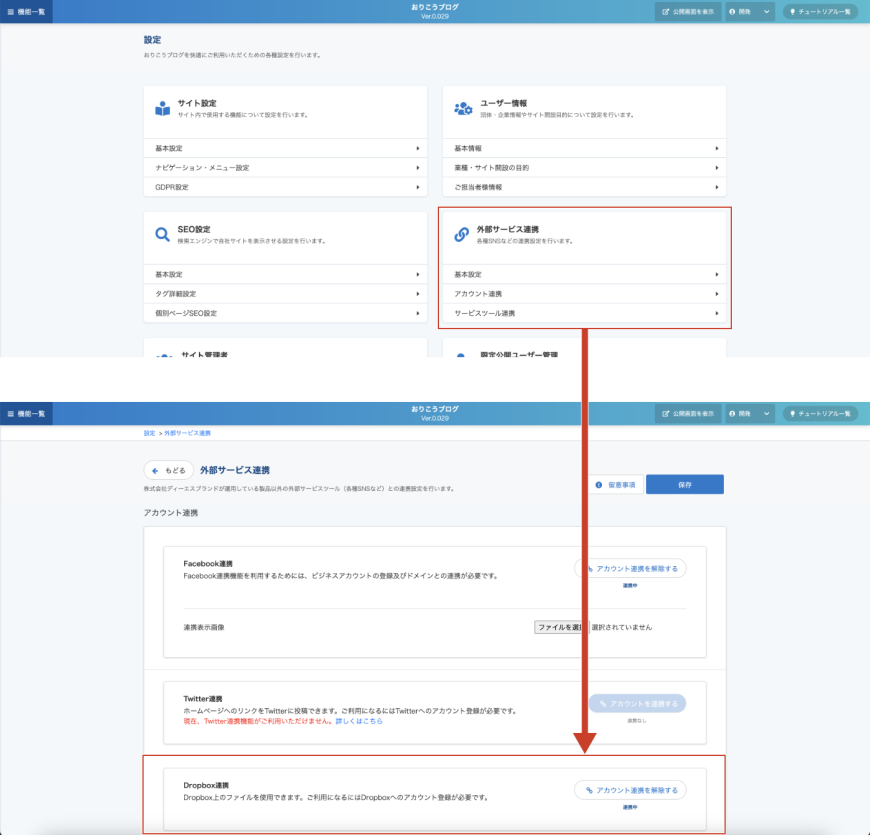
Task: Click the サイト設定 card icon
Action: coord(162,109)
